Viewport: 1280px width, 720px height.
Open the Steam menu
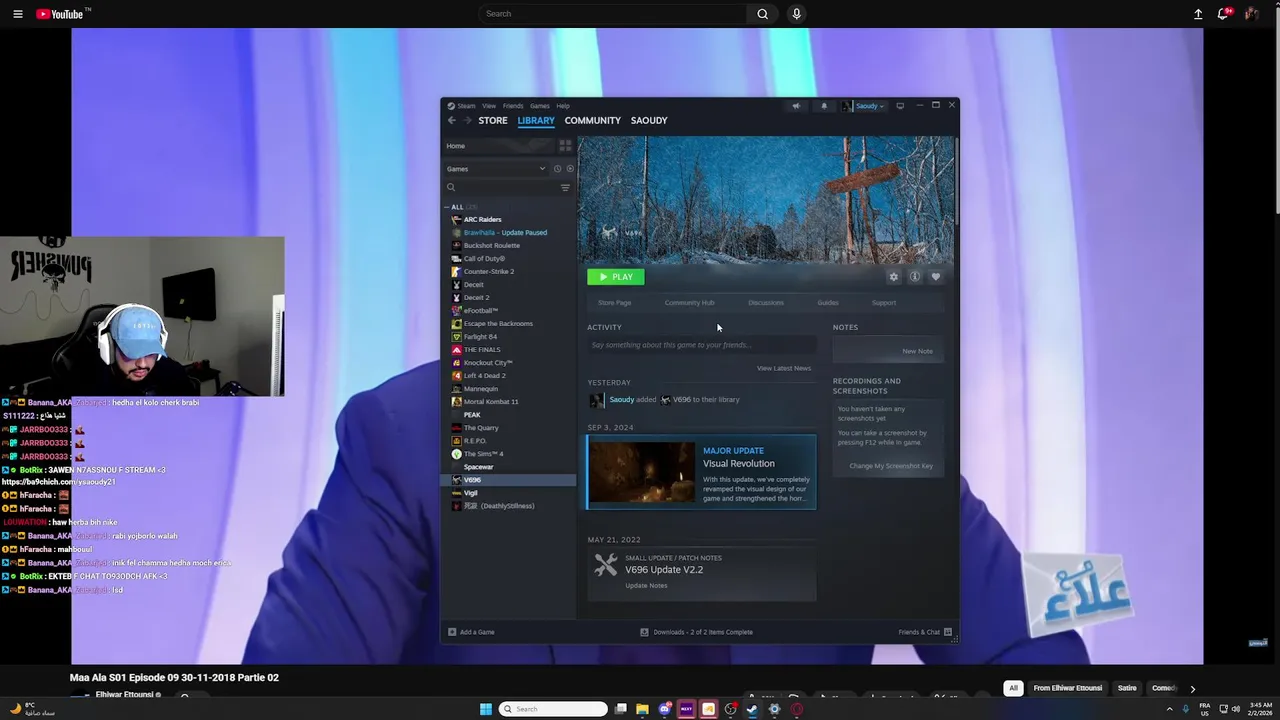[462, 106]
